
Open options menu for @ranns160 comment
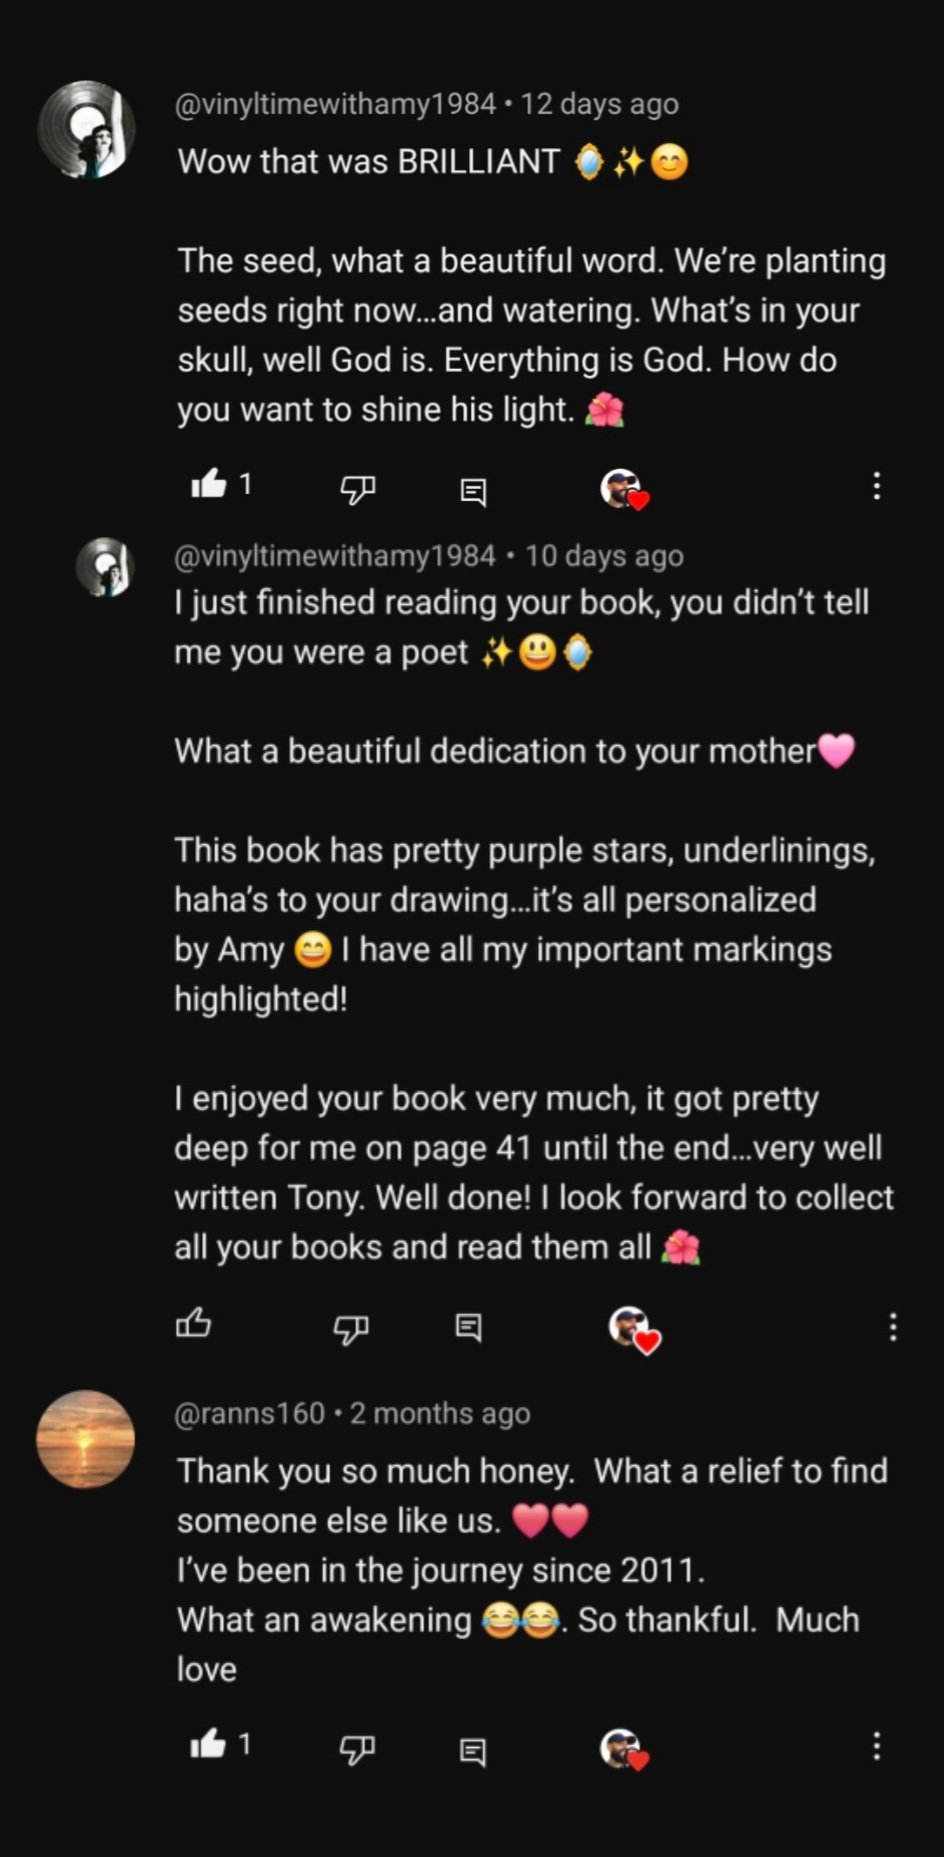click(876, 1747)
